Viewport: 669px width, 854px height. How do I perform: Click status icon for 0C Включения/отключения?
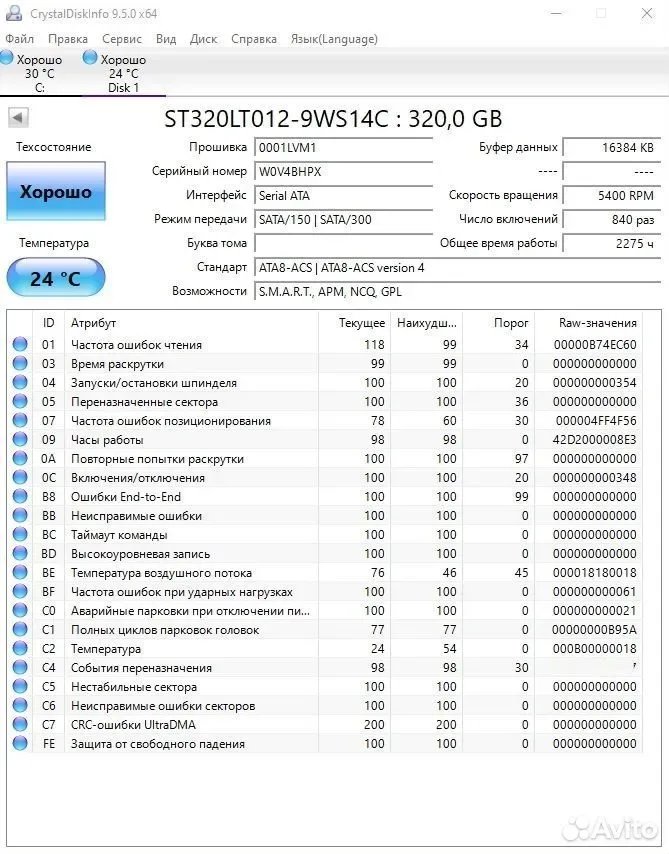coord(20,478)
